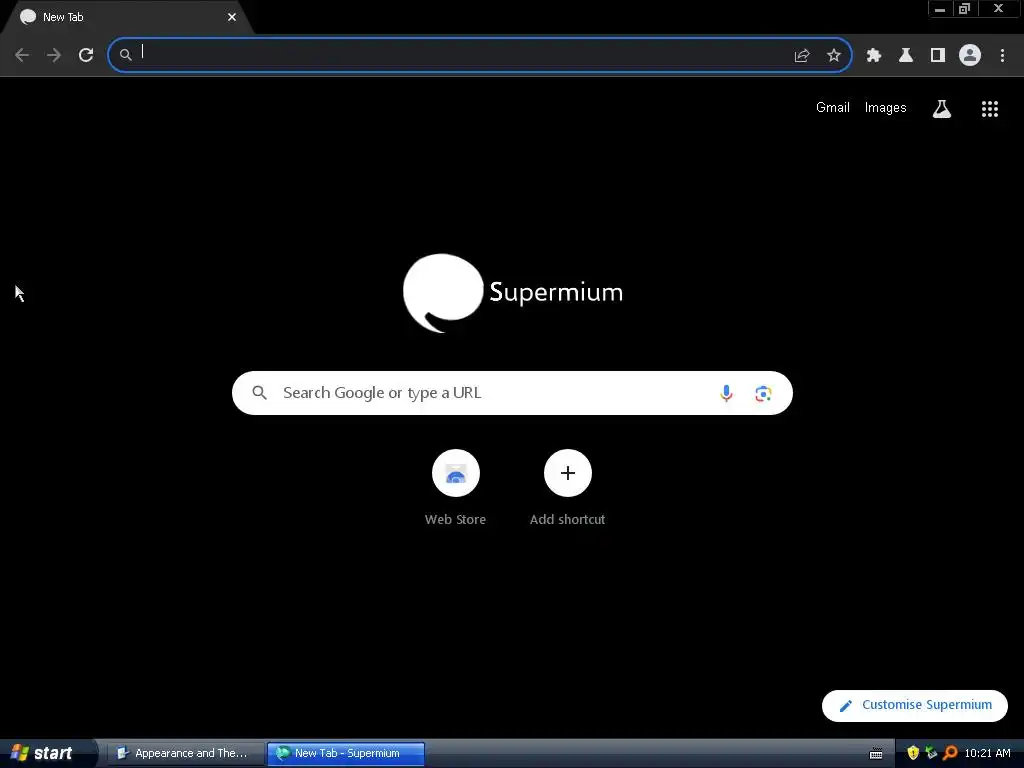This screenshot has width=1024, height=768.
Task: Restore down the Supermium window
Action: tap(964, 9)
